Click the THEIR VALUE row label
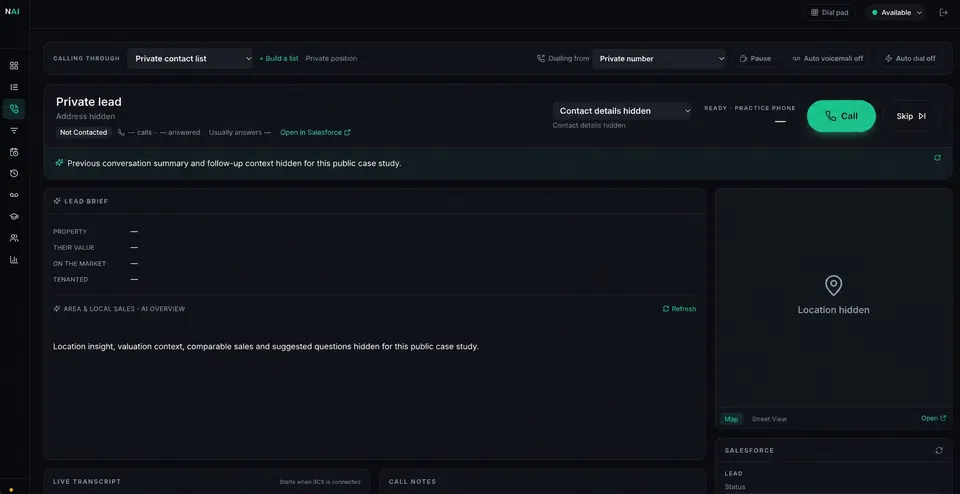The width and height of the screenshot is (960, 494). [x=73, y=248]
